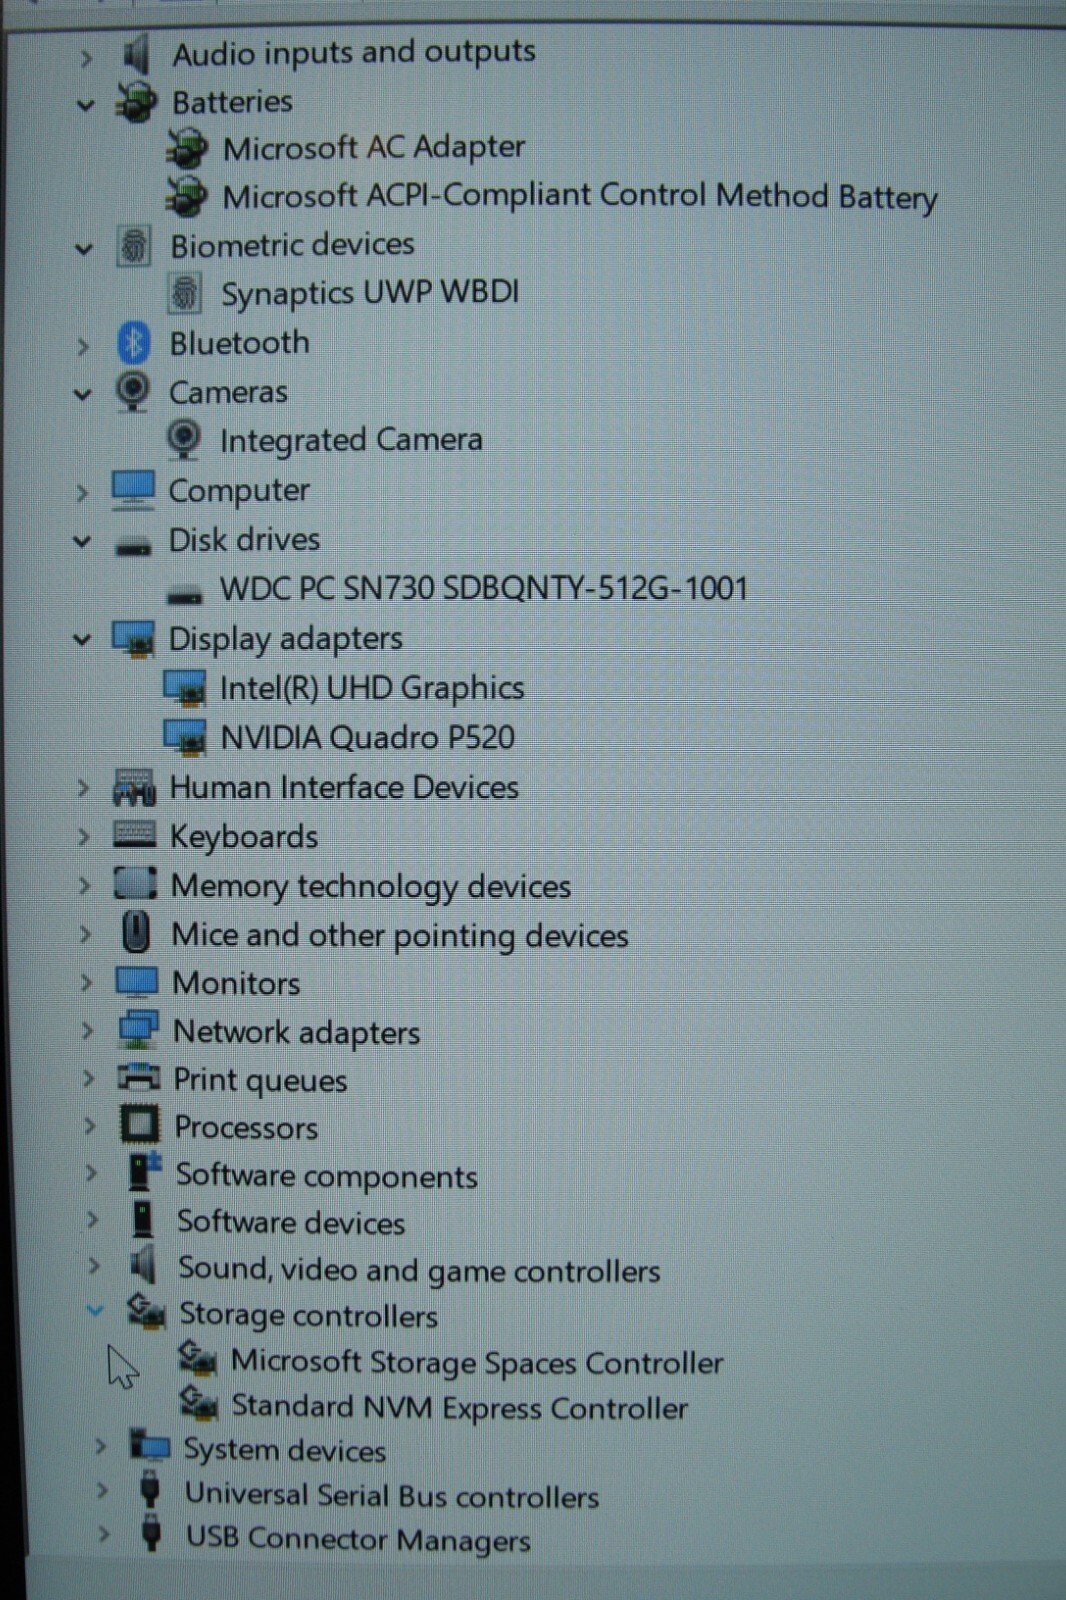Click the Mice and other pointing devices label
The image size is (1066, 1600).
[400, 936]
